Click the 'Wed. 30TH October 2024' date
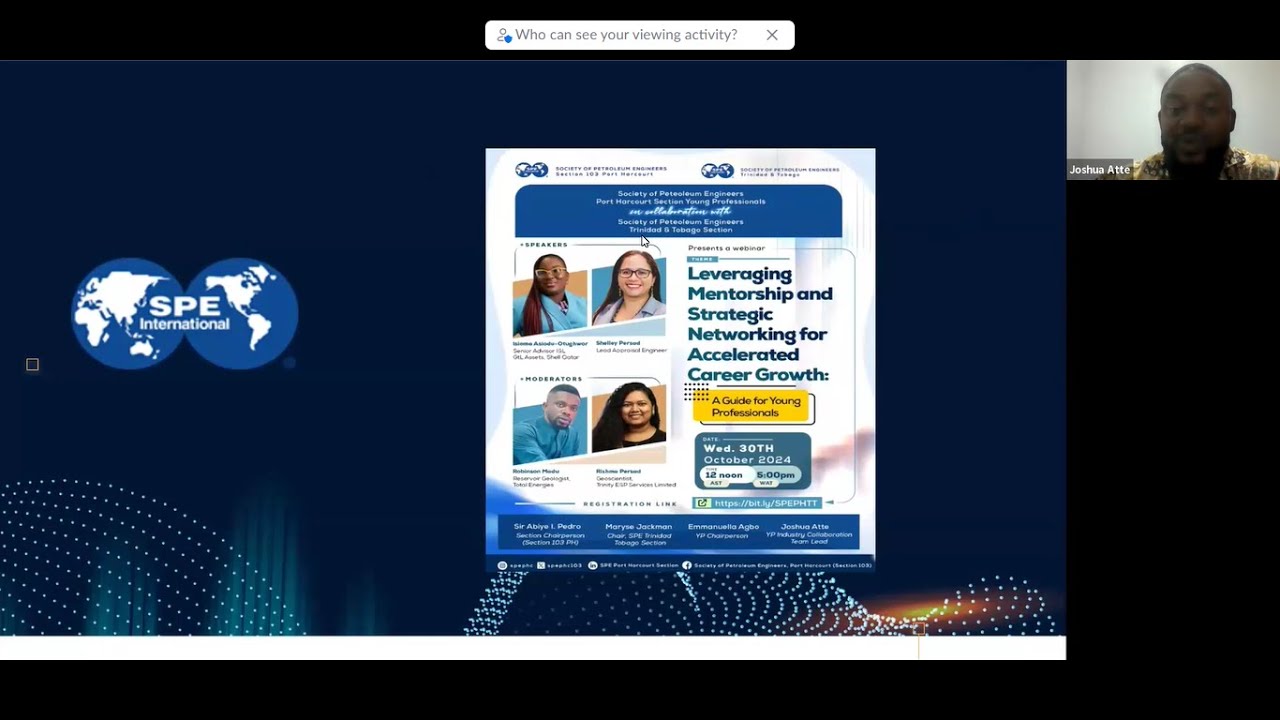The width and height of the screenshot is (1280, 720). 747,454
